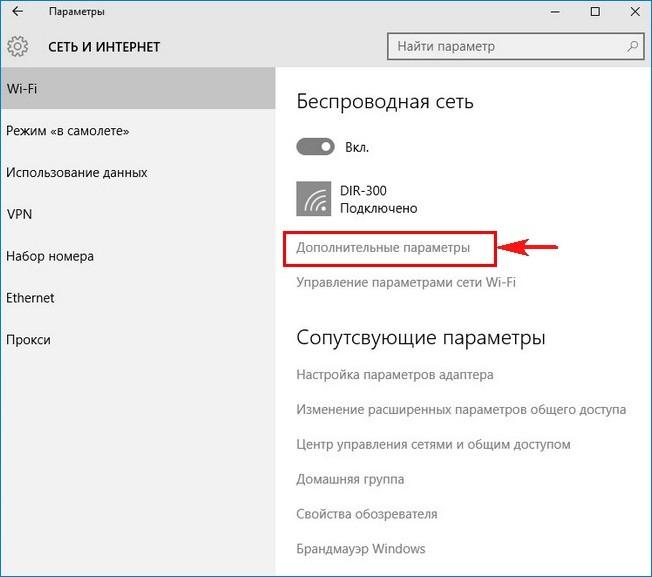Open Дополнительные параметры link

pos(383,248)
